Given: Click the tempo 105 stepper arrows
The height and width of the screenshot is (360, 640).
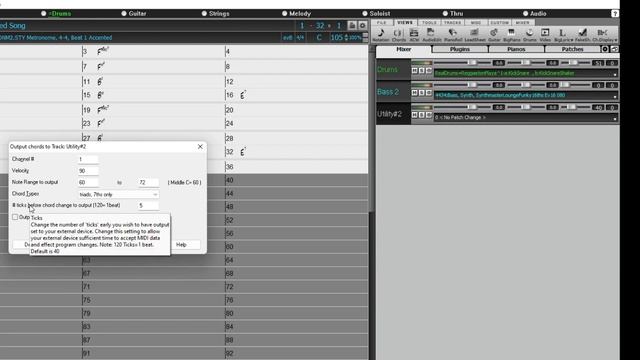Looking at the screenshot, I should (x=347, y=38).
